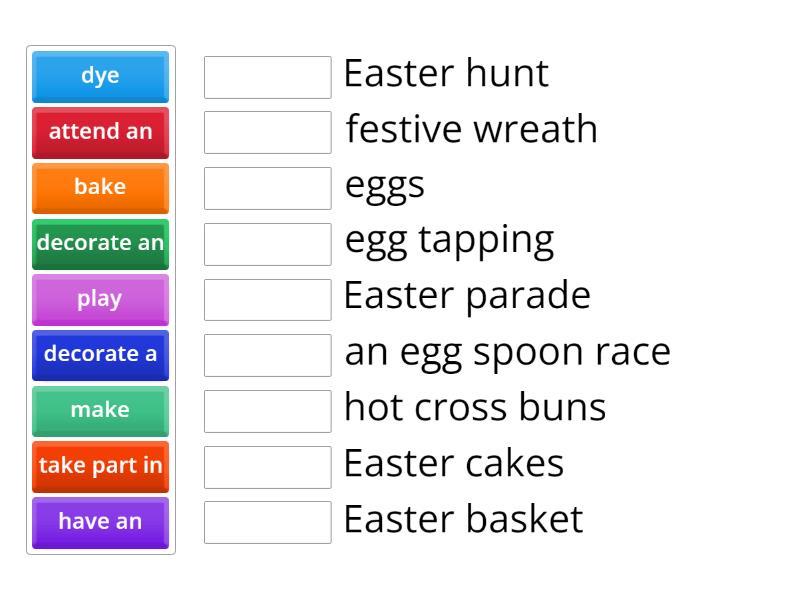Select the "dye" word tile
The width and height of the screenshot is (800, 600).
coord(100,76)
